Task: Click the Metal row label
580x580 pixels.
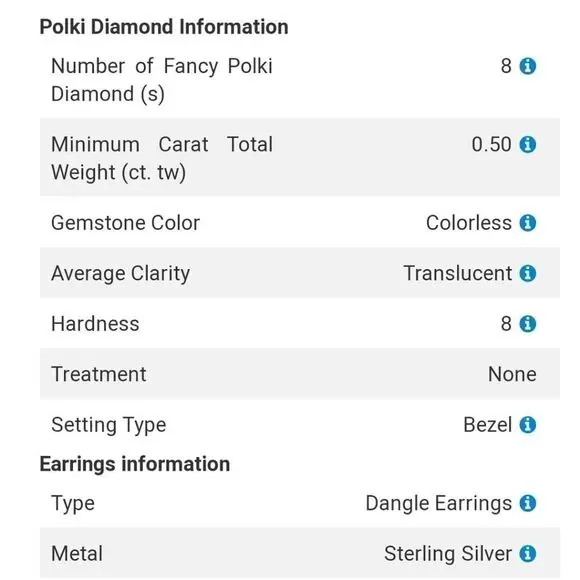Action: click(77, 554)
